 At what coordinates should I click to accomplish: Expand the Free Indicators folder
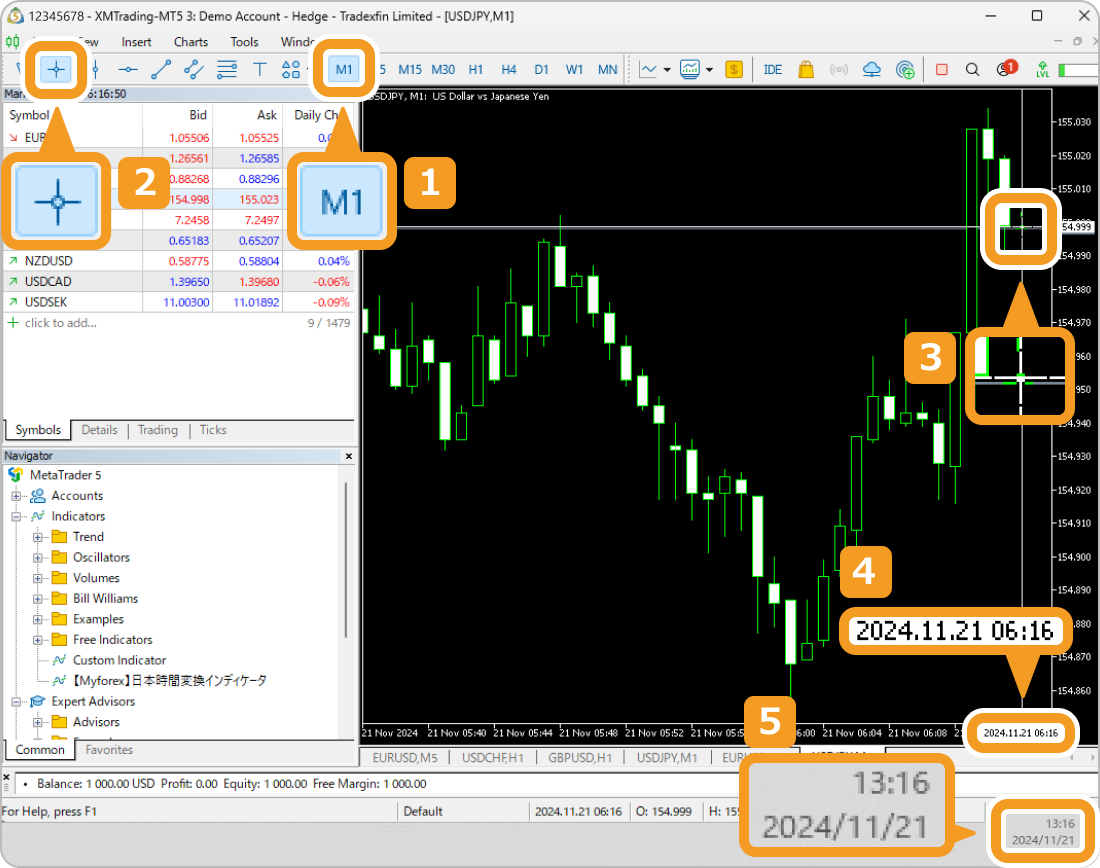tap(38, 640)
